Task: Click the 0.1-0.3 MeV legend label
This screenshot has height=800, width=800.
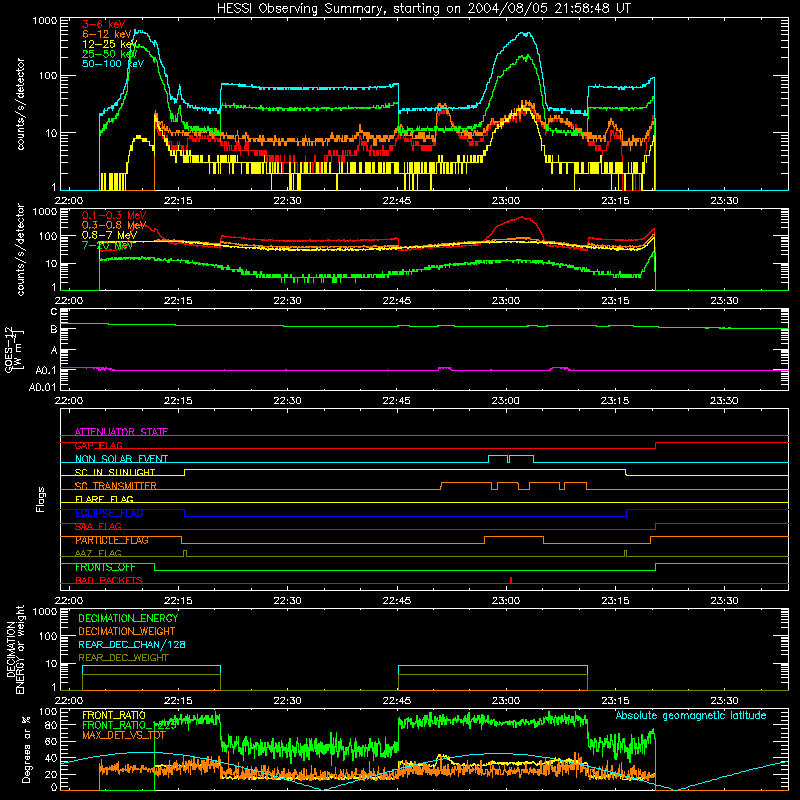Action: [114, 215]
